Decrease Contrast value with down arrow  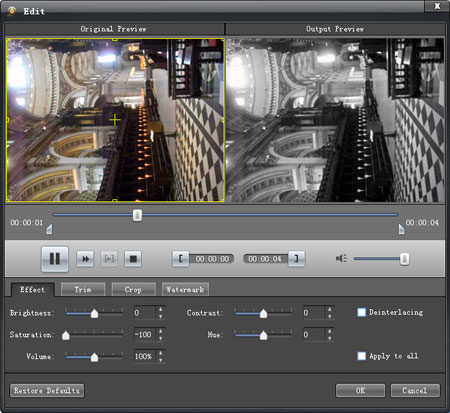pyautogui.click(x=330, y=316)
